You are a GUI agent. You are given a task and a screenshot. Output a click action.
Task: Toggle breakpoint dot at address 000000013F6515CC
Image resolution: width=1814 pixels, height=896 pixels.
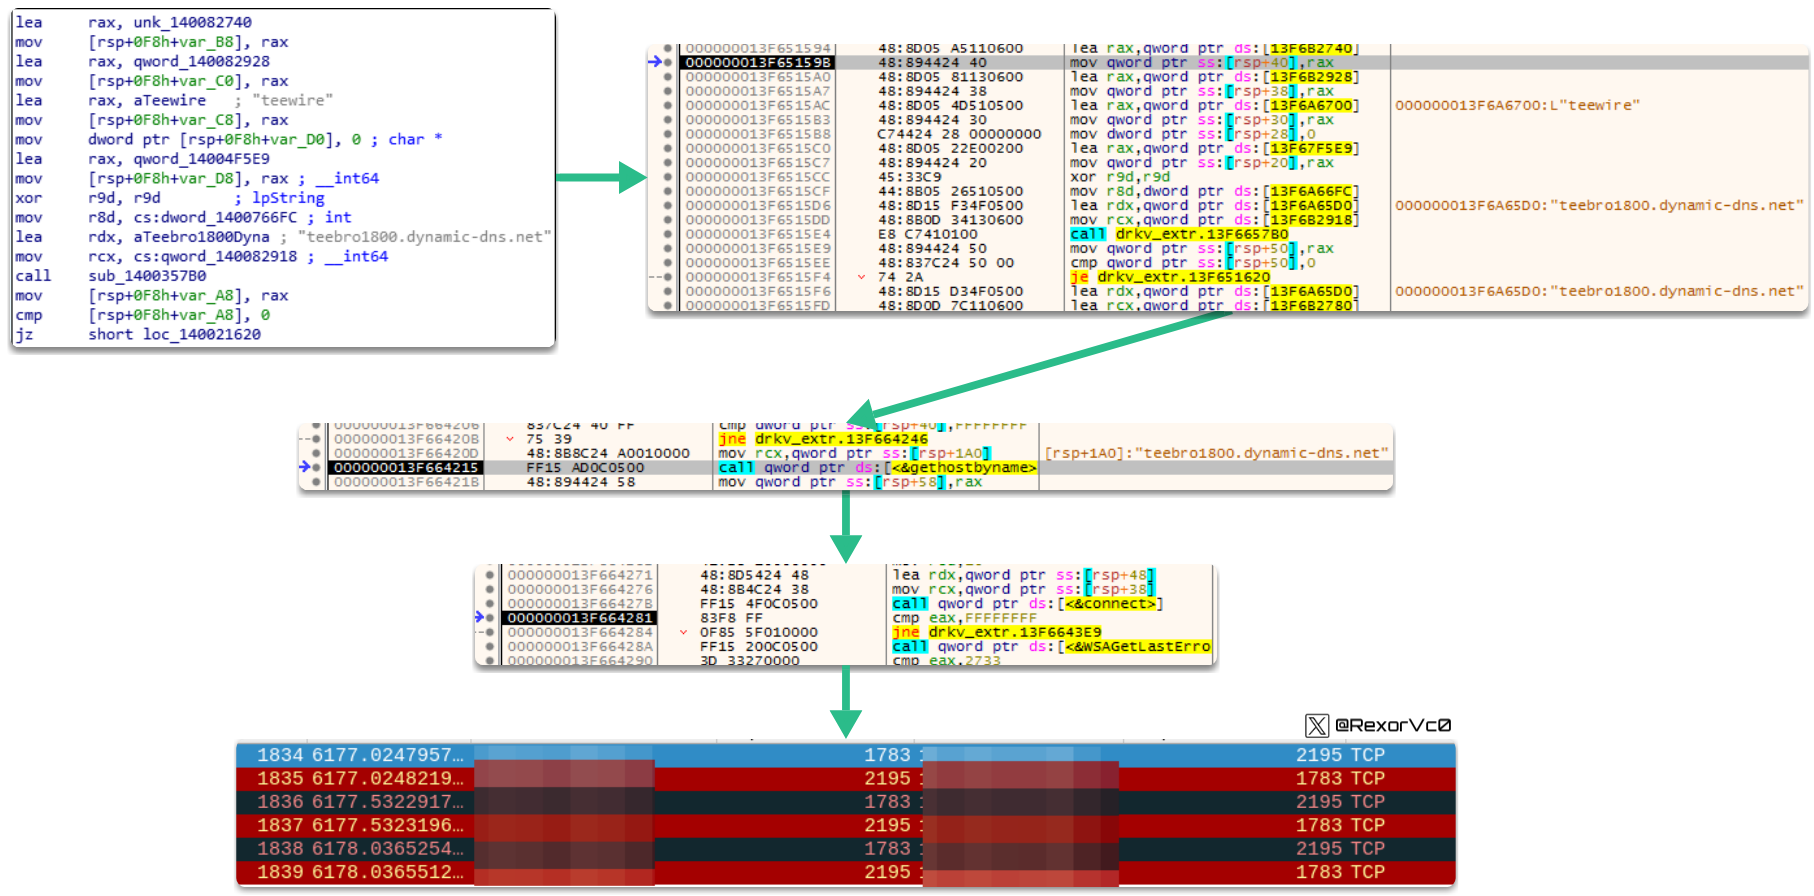(667, 177)
